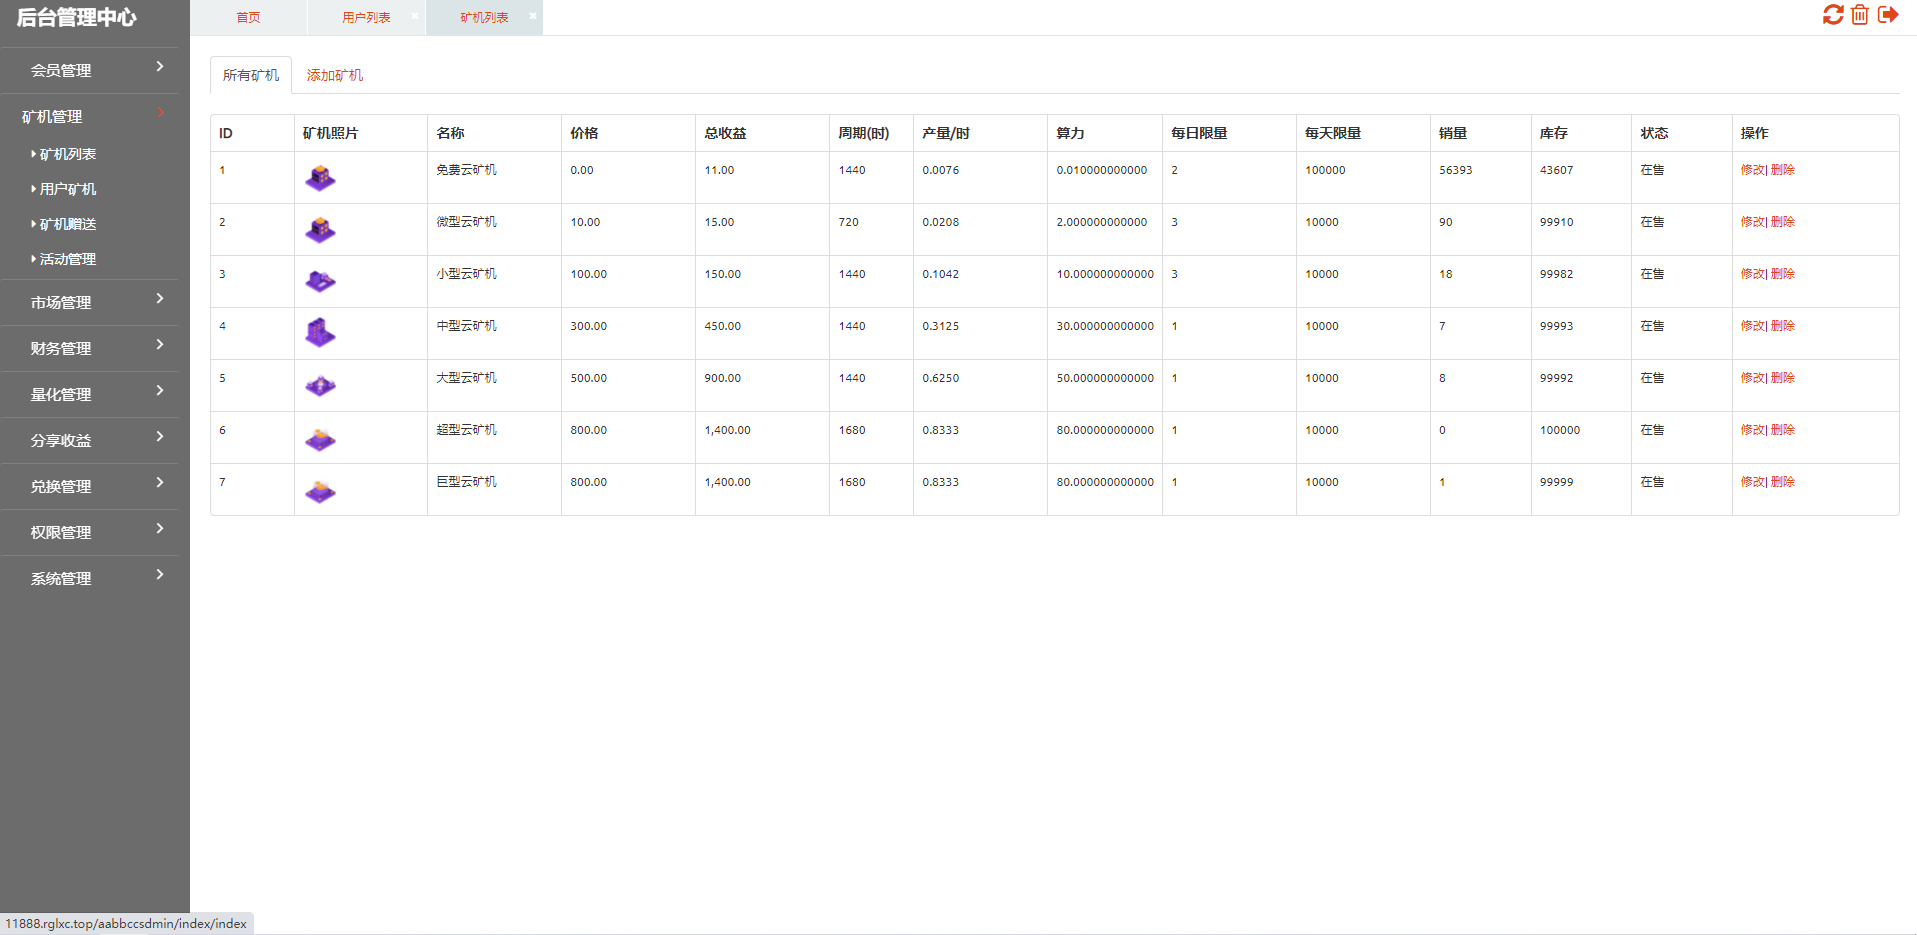Open the 免费云矿机 miner photo

[x=320, y=178]
